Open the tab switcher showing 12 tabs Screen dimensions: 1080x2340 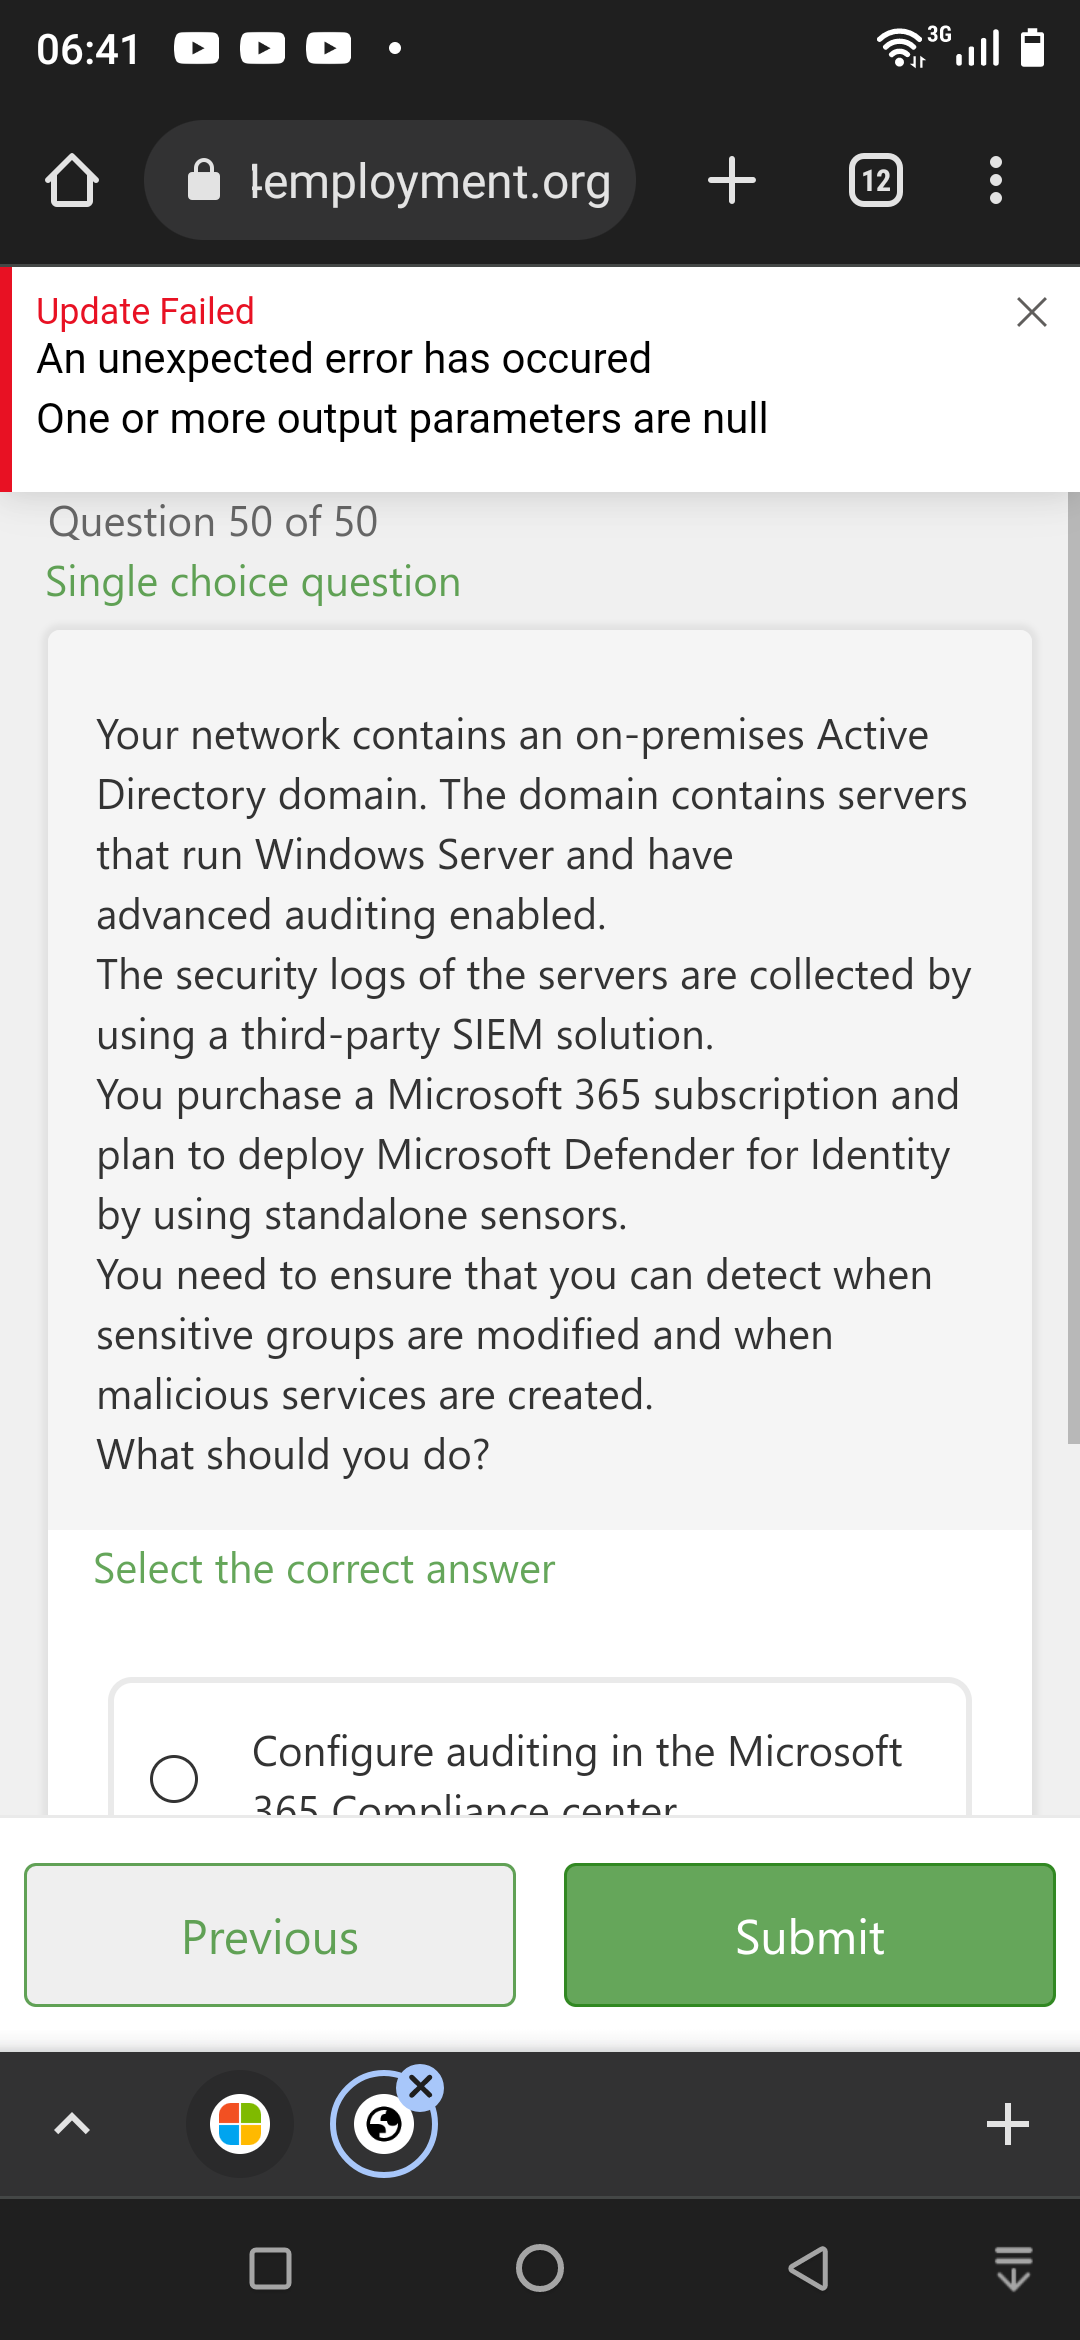[x=875, y=180]
